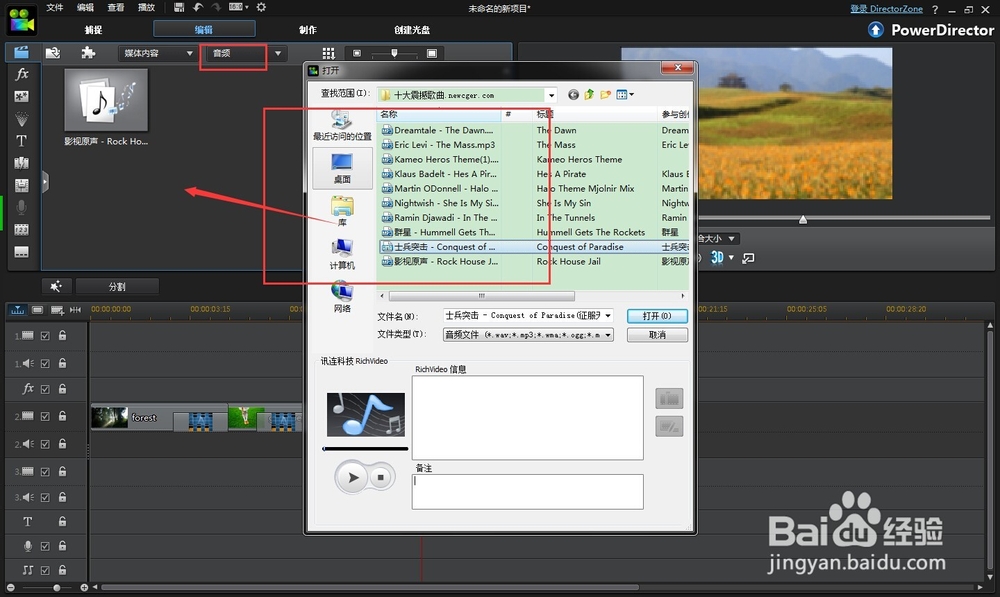The height and width of the screenshot is (597, 1000).
Task: Expand the 音频 filter dropdown
Action: pos(278,53)
